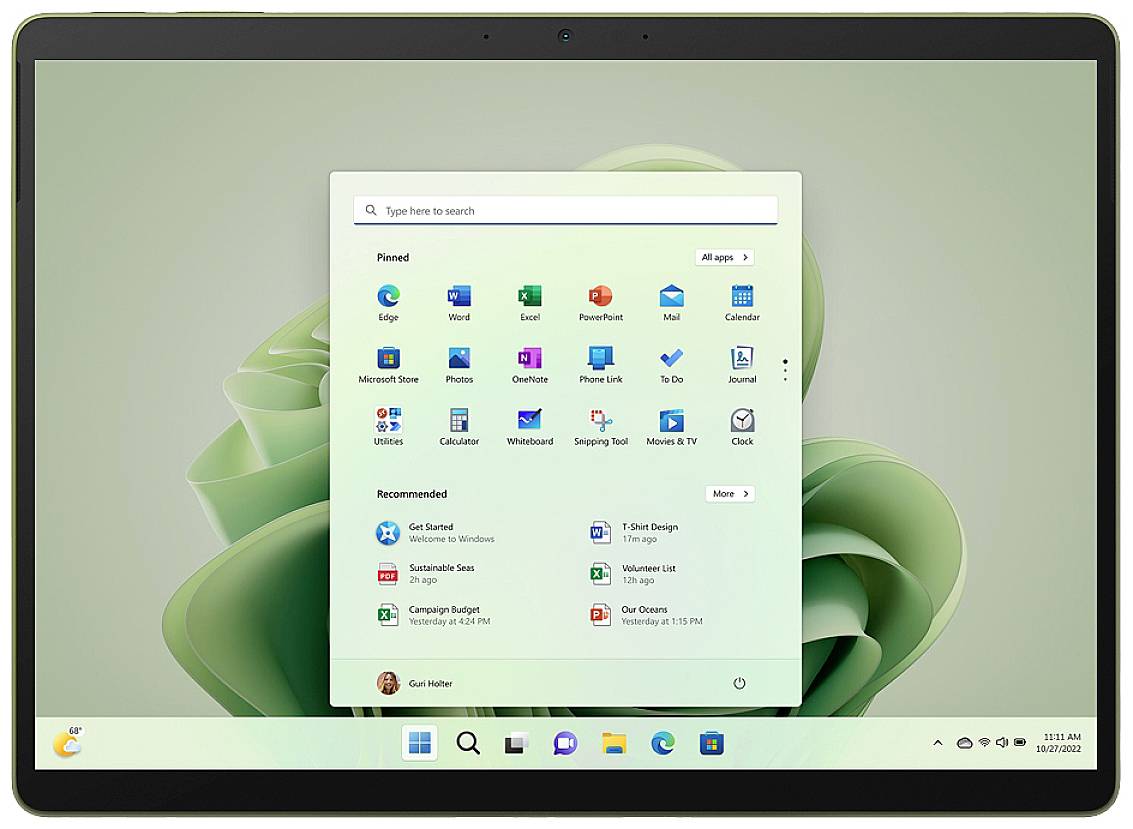Adjust the volume control in the tray
This screenshot has height=829, width=1133.
coord(1003,743)
